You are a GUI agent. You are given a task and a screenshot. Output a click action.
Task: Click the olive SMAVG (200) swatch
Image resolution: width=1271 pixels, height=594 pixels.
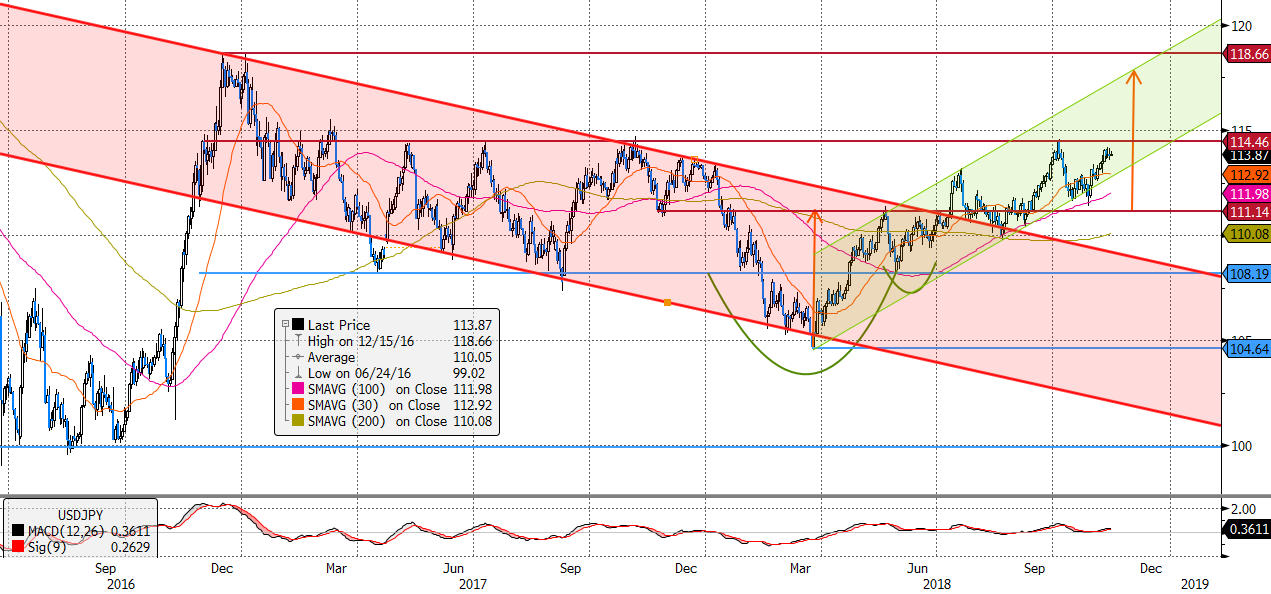point(298,421)
